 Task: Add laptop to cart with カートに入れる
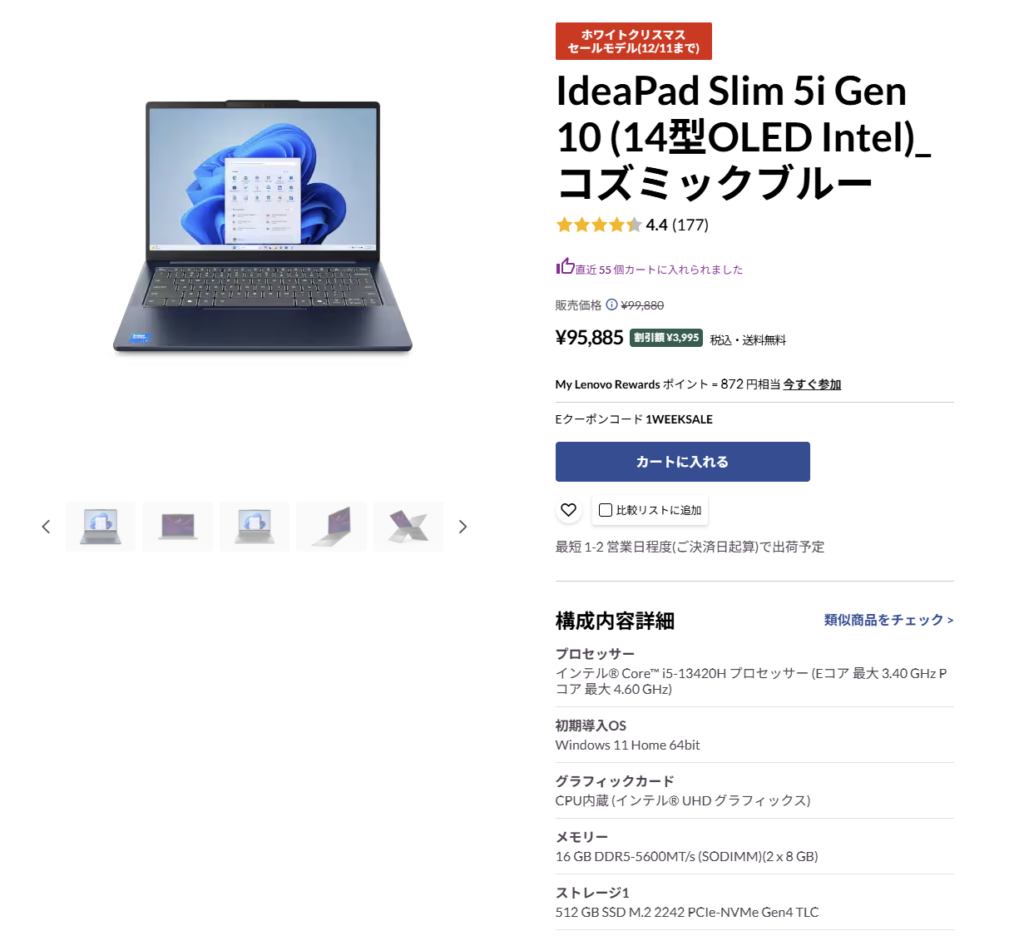click(682, 462)
